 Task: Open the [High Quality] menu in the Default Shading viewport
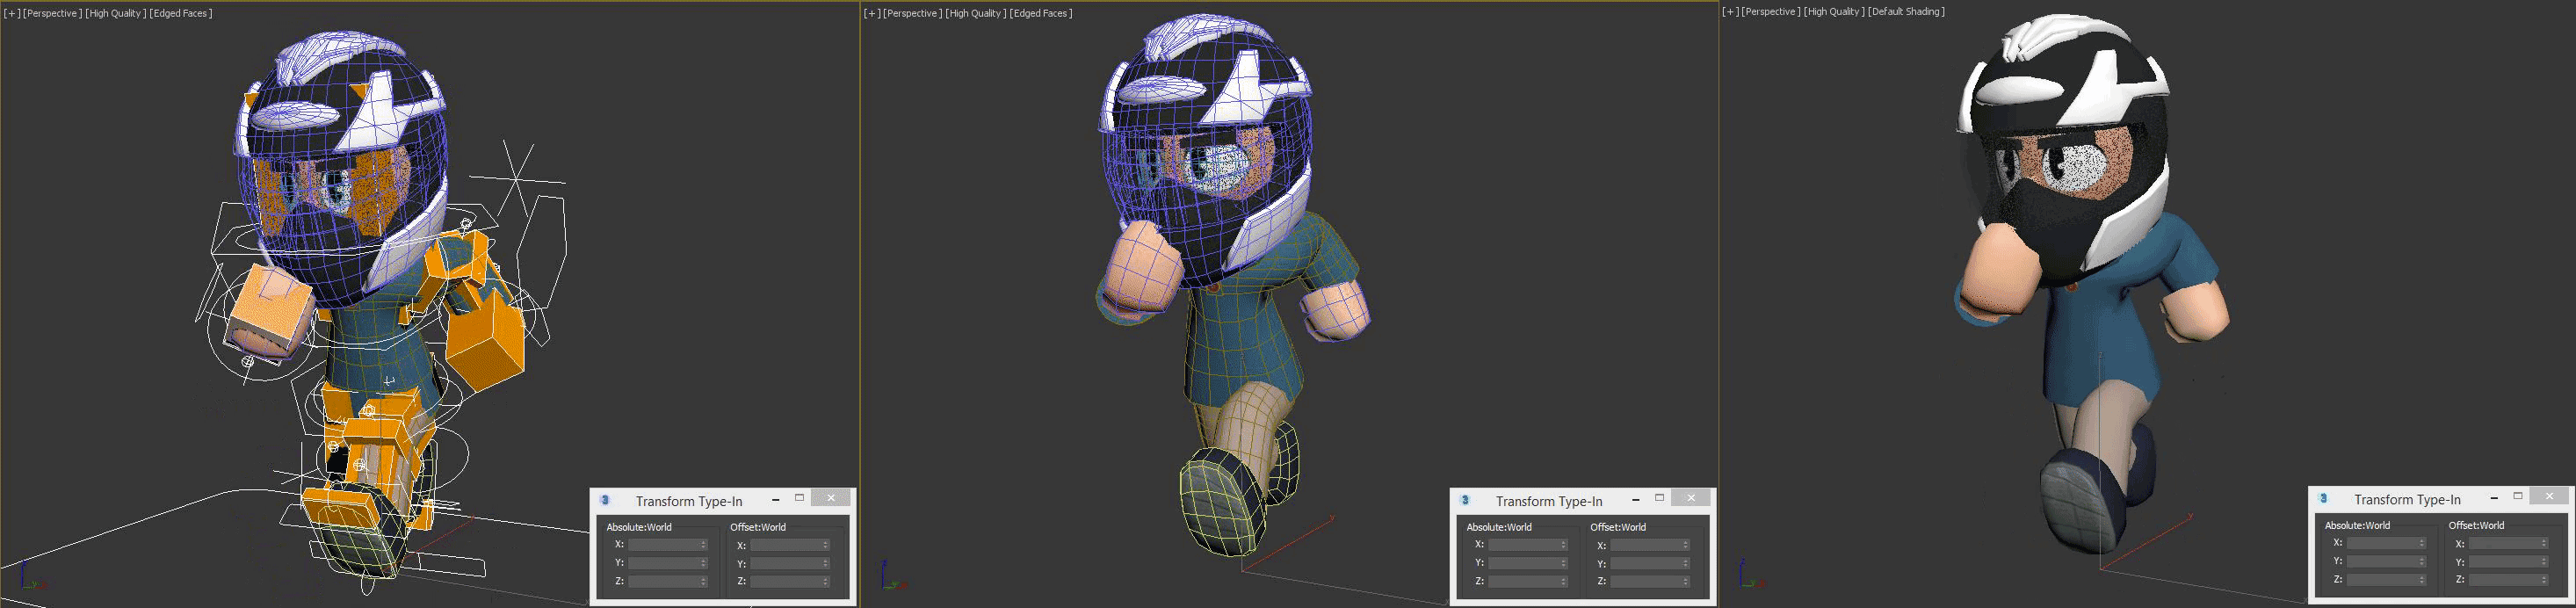[x=1834, y=11]
